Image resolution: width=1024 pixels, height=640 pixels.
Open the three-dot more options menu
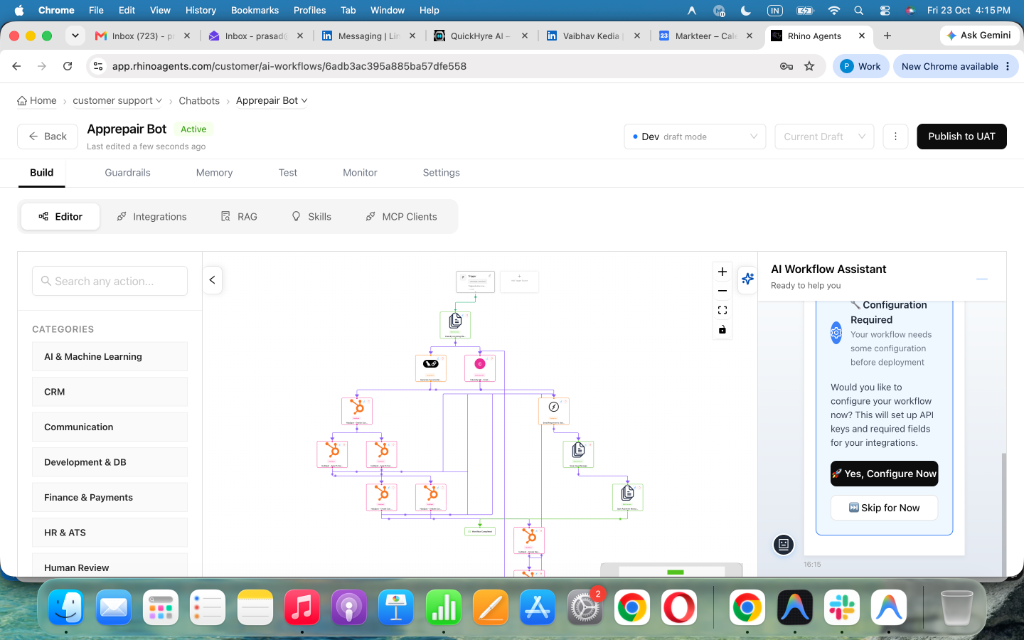point(895,136)
